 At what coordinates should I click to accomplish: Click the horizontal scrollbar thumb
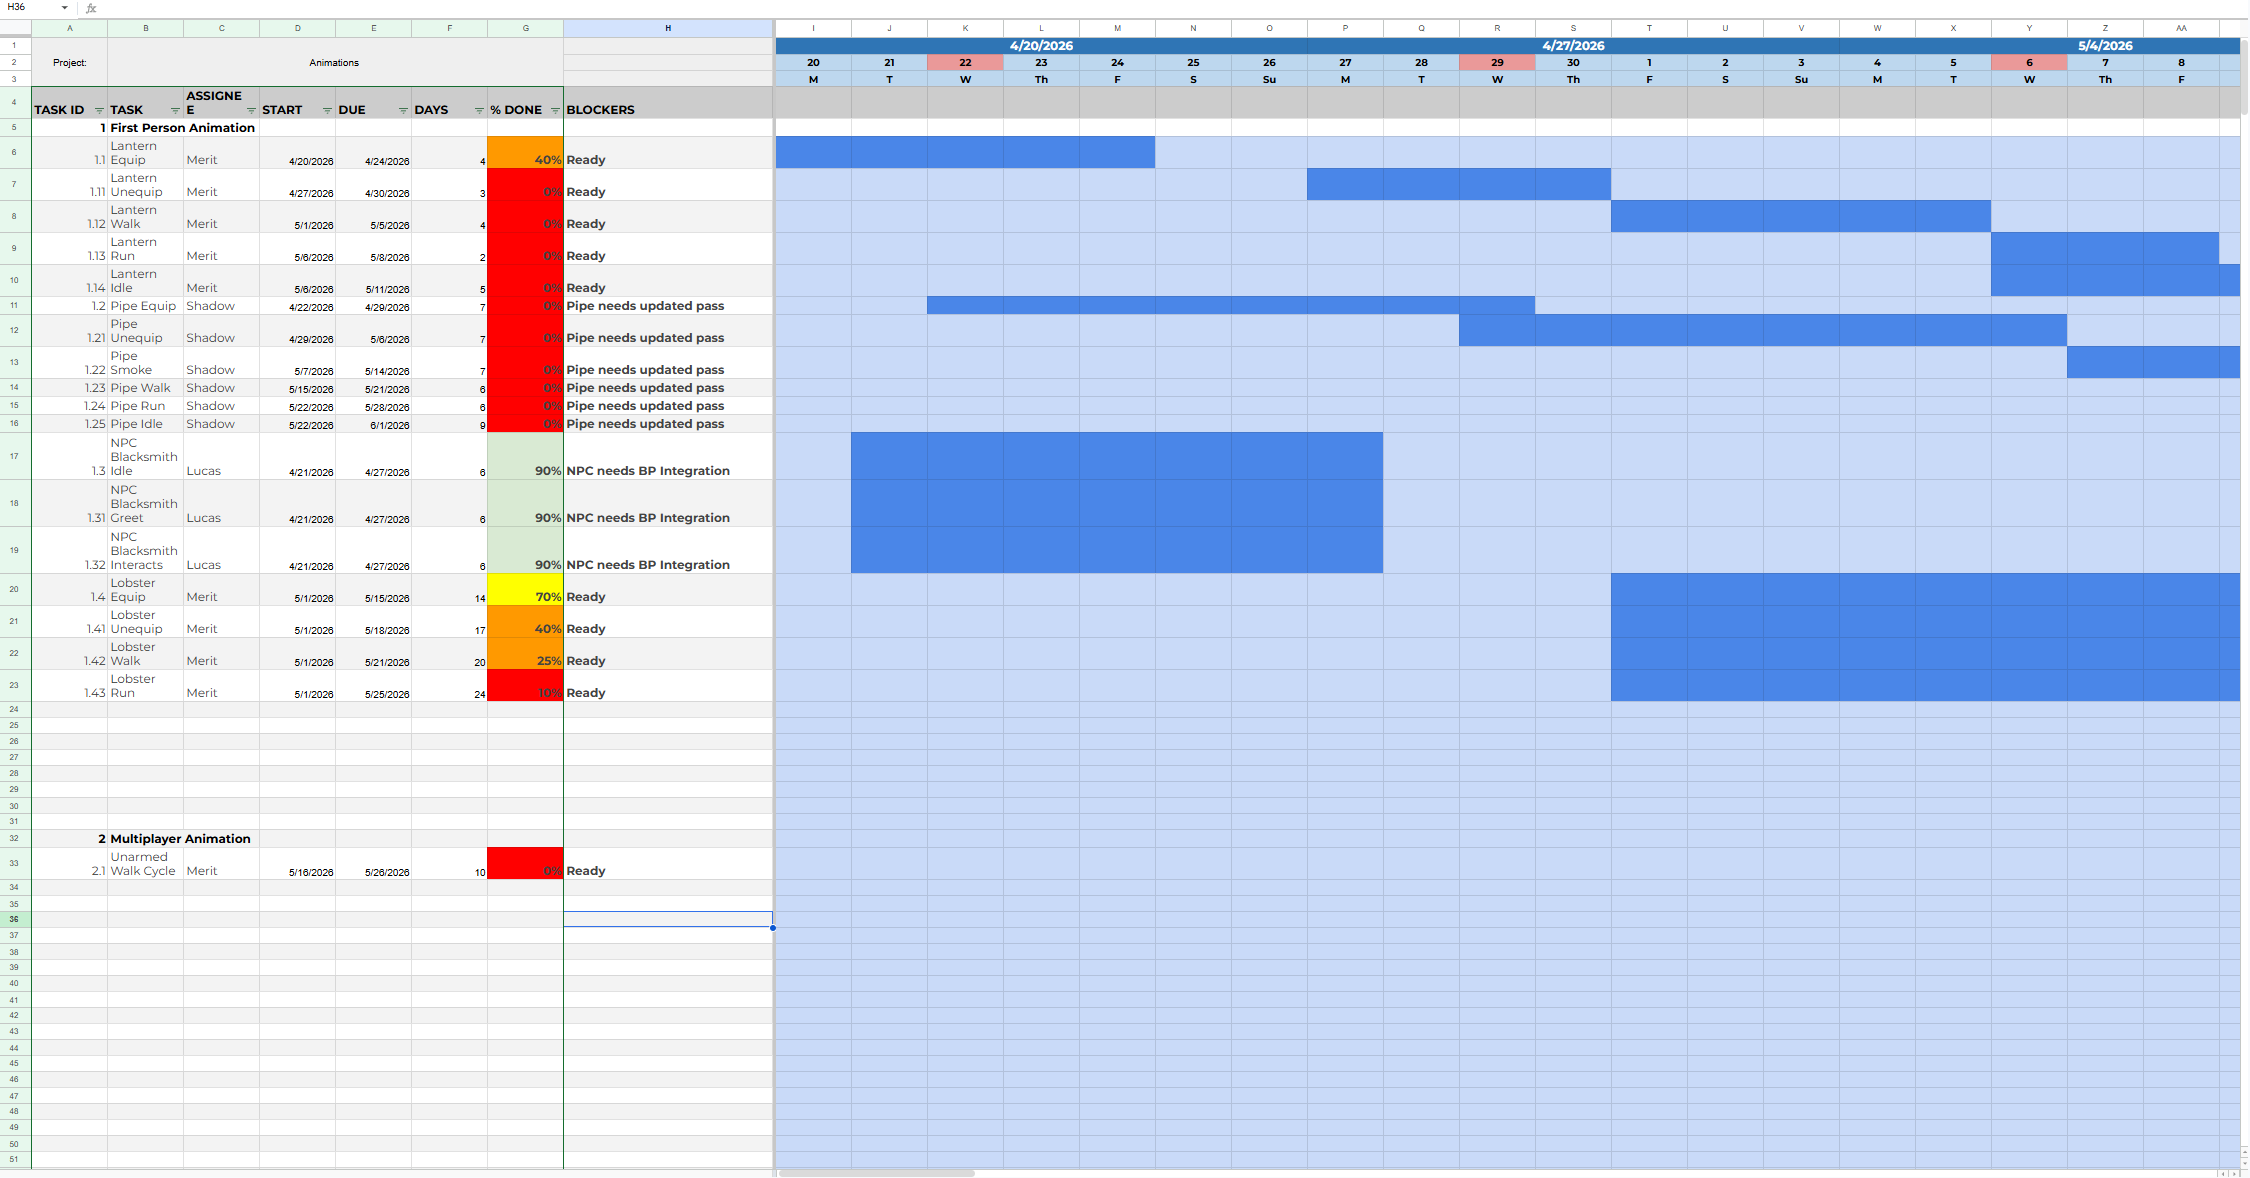tap(876, 1173)
